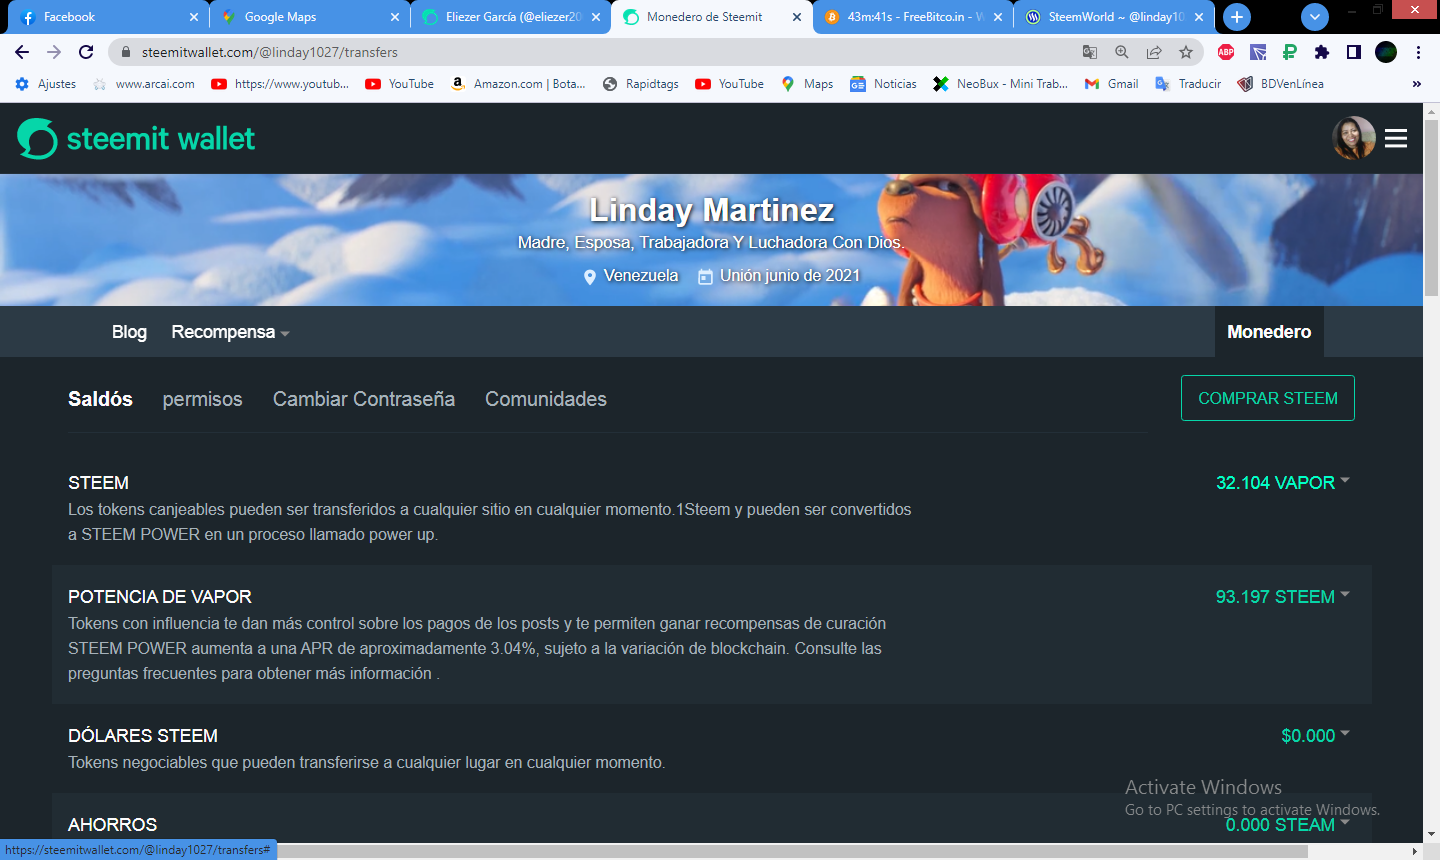
Task: Open the Gmail bookmark
Action: [x=1112, y=84]
